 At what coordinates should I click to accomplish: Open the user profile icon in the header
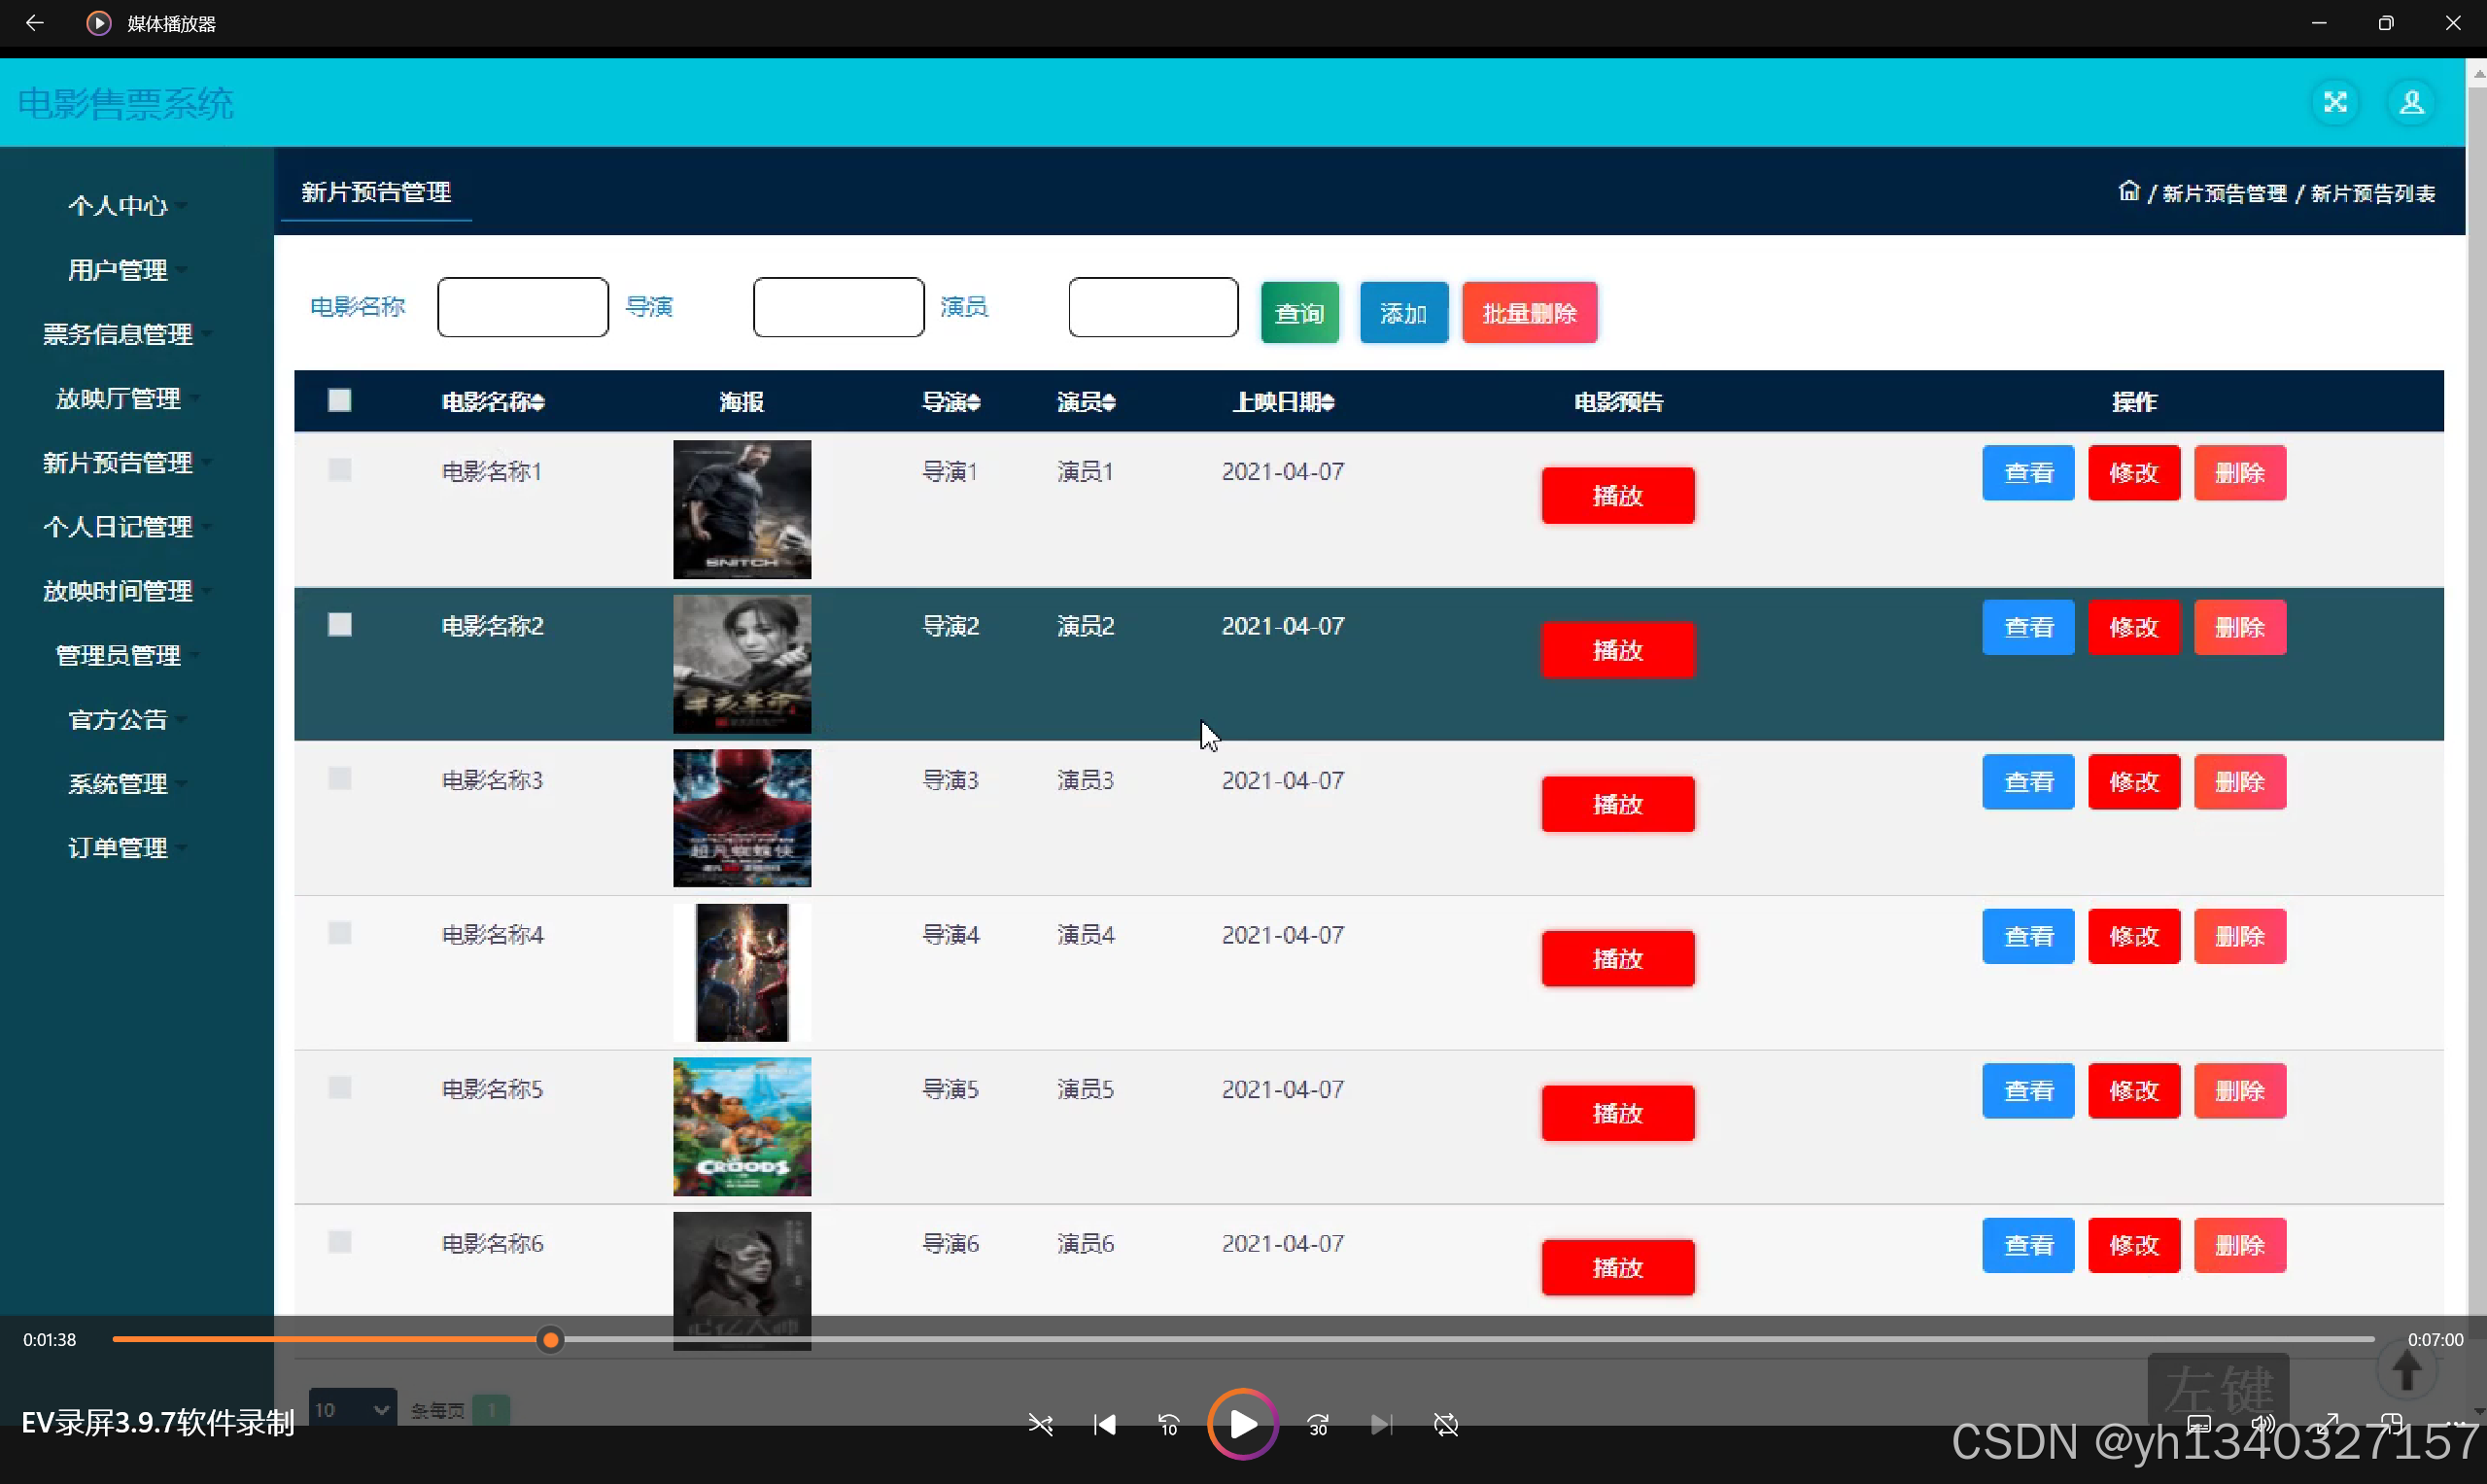(x=2413, y=102)
